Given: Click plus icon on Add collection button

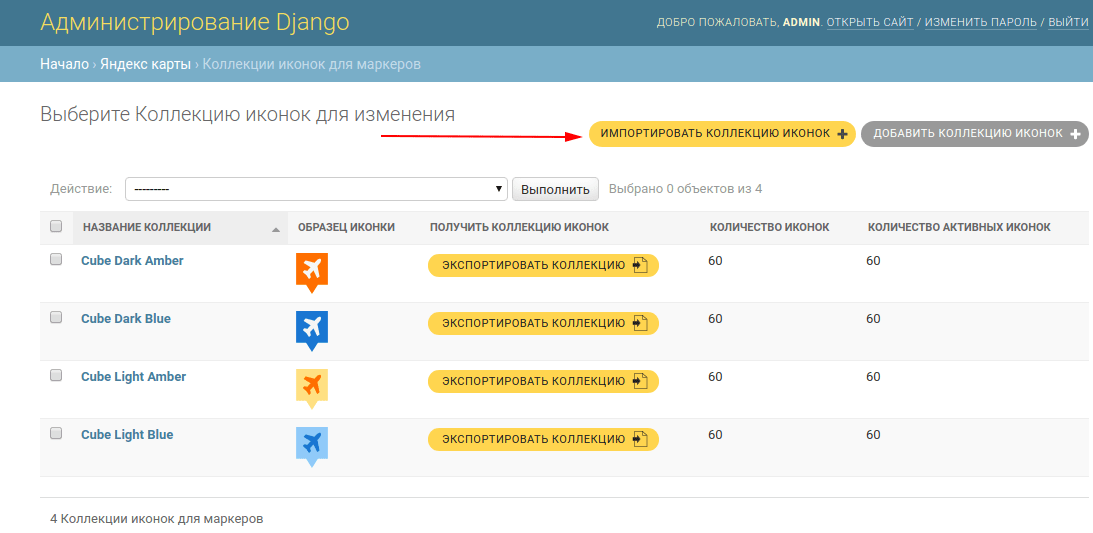Looking at the screenshot, I should point(1075,134).
